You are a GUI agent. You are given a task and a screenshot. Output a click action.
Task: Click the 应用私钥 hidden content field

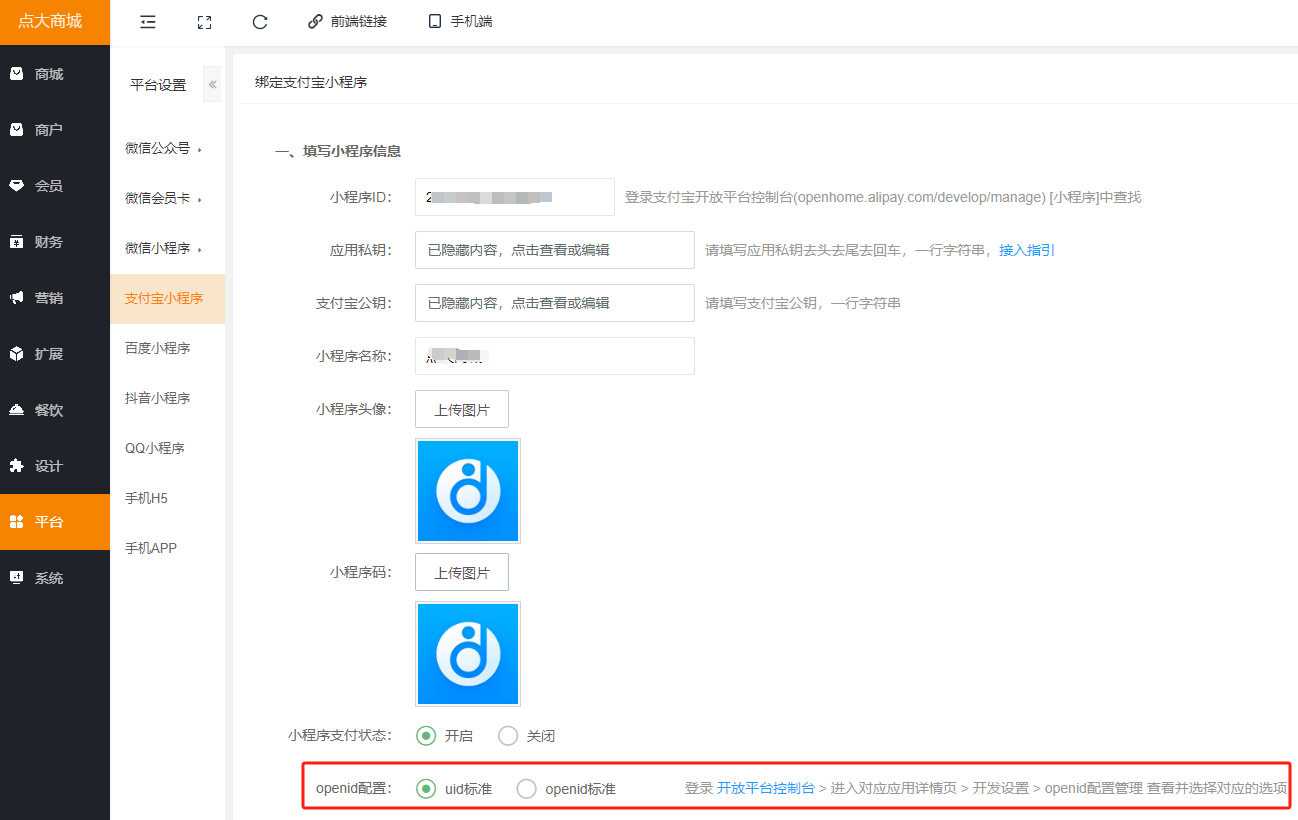click(x=555, y=250)
